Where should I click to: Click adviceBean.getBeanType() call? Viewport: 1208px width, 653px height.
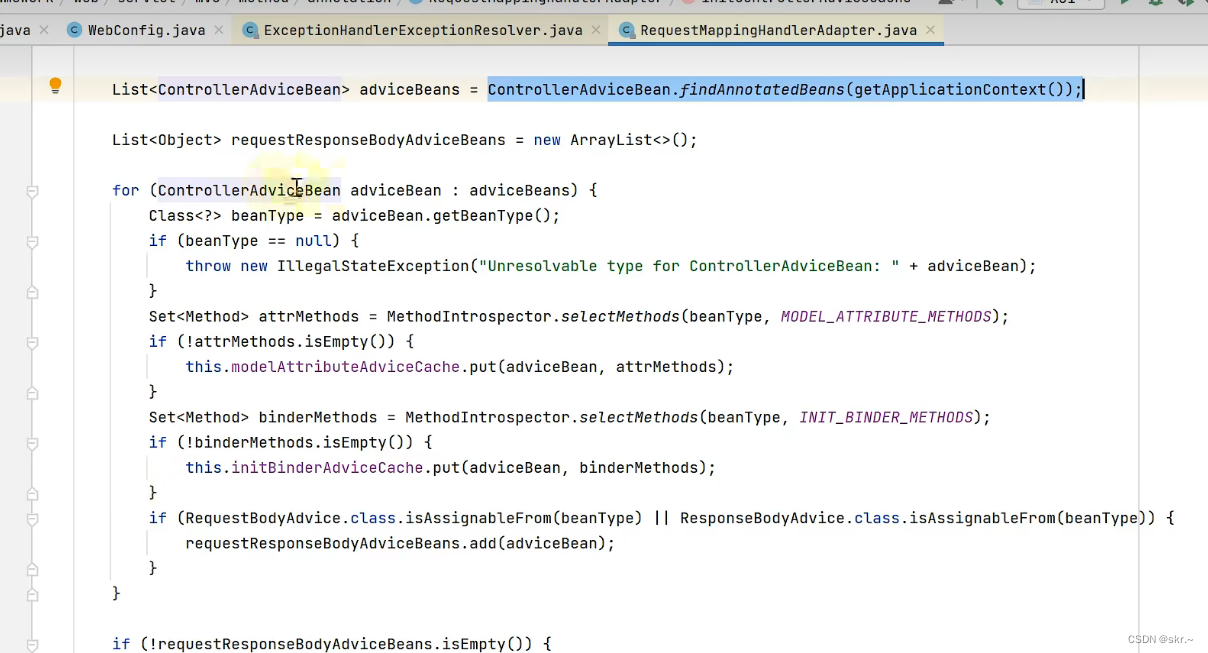[441, 216]
